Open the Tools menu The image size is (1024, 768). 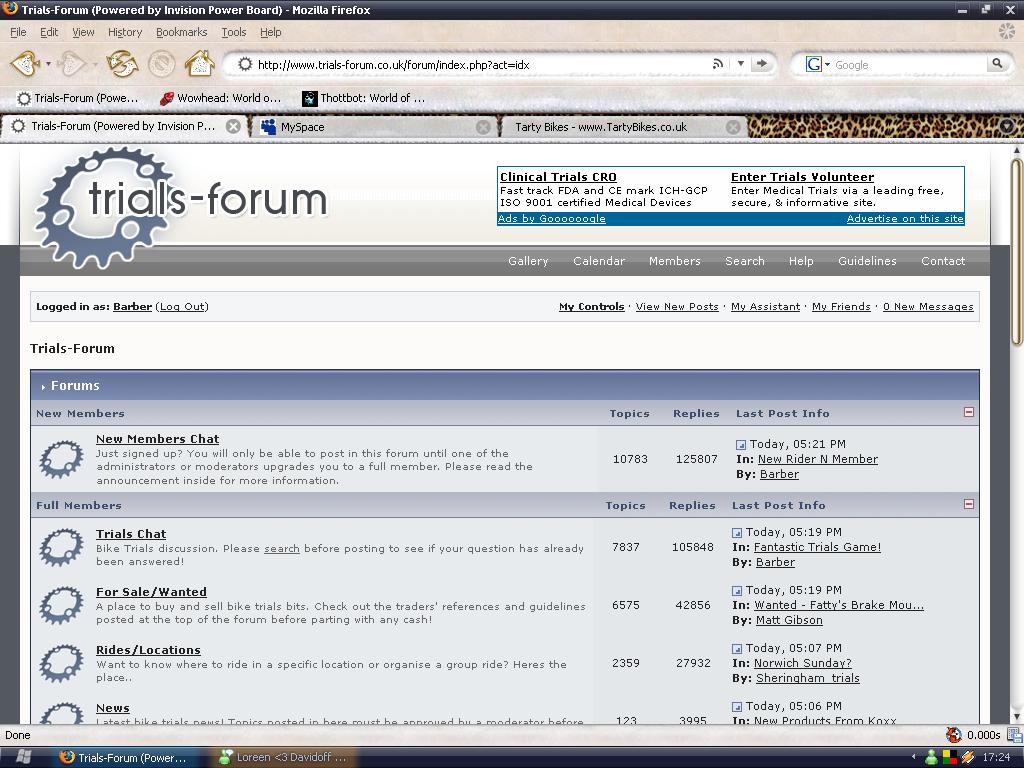(x=233, y=32)
